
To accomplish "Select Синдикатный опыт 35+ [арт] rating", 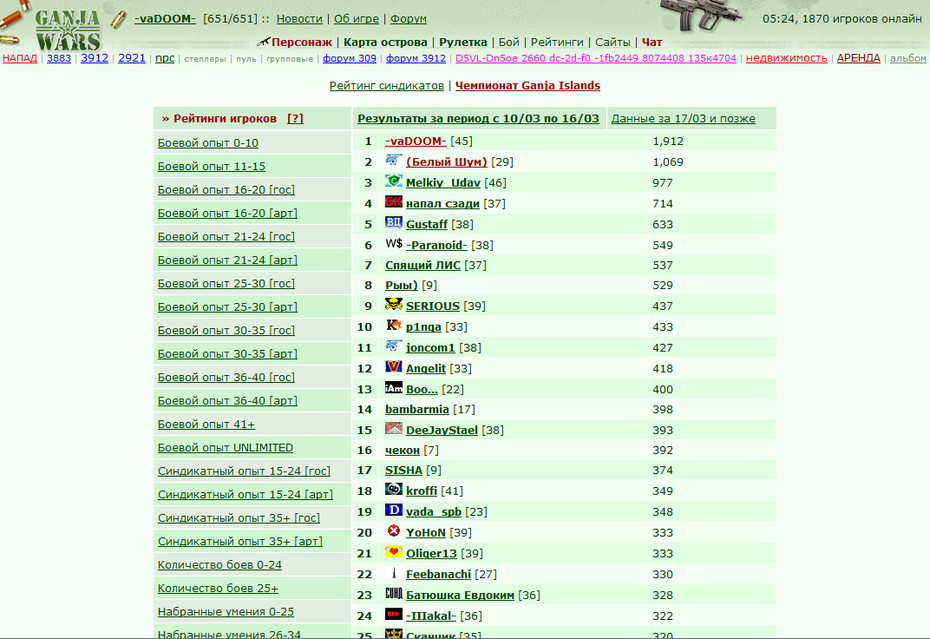I will pyautogui.click(x=240, y=541).
